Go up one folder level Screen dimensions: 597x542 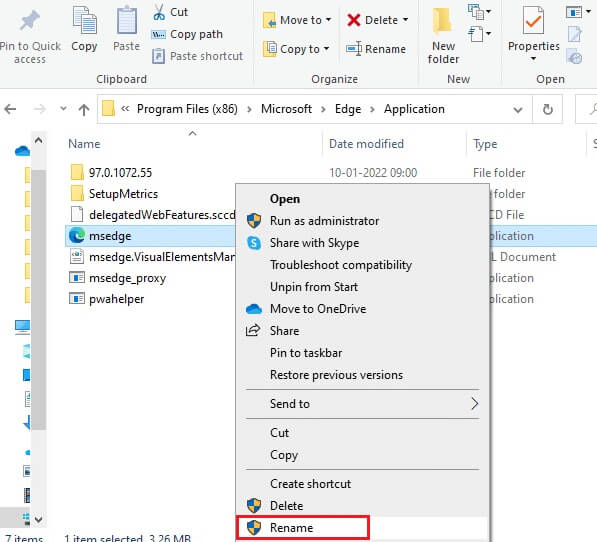point(84,110)
